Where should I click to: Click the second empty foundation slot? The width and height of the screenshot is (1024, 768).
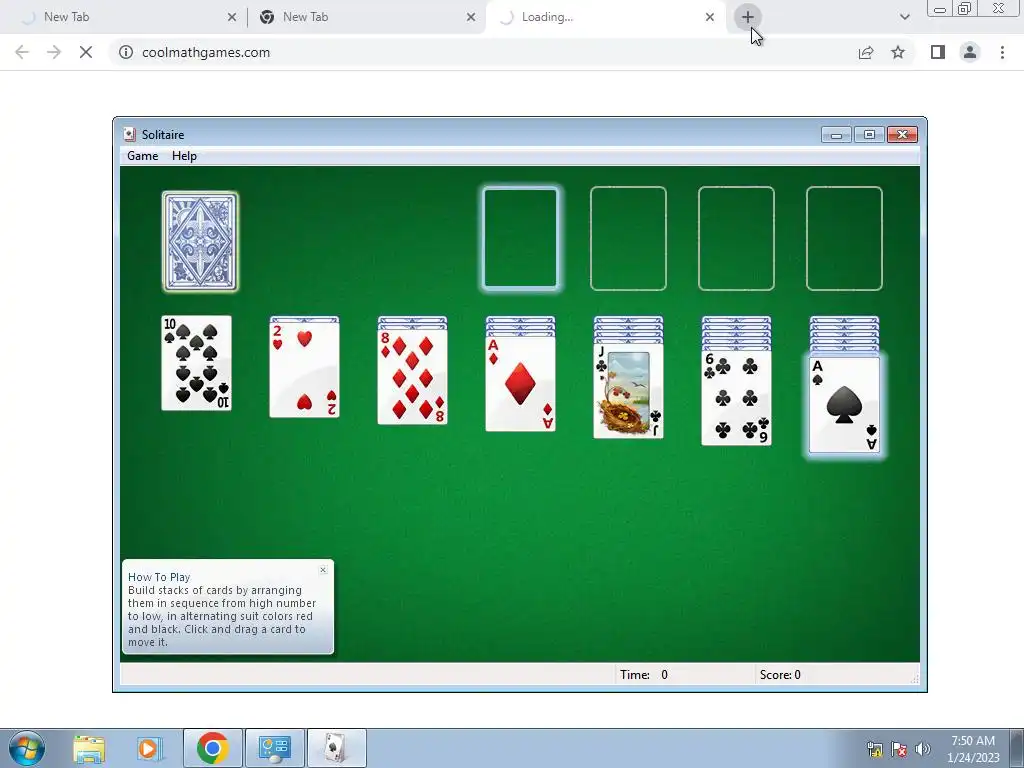click(x=628, y=238)
